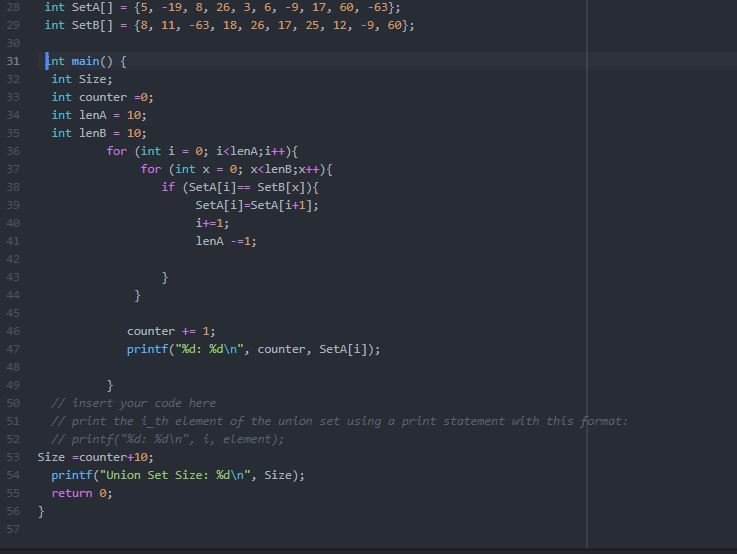Click the inner 'for' keyword on line 37
Screen dimensions: 737x554
coord(151,169)
